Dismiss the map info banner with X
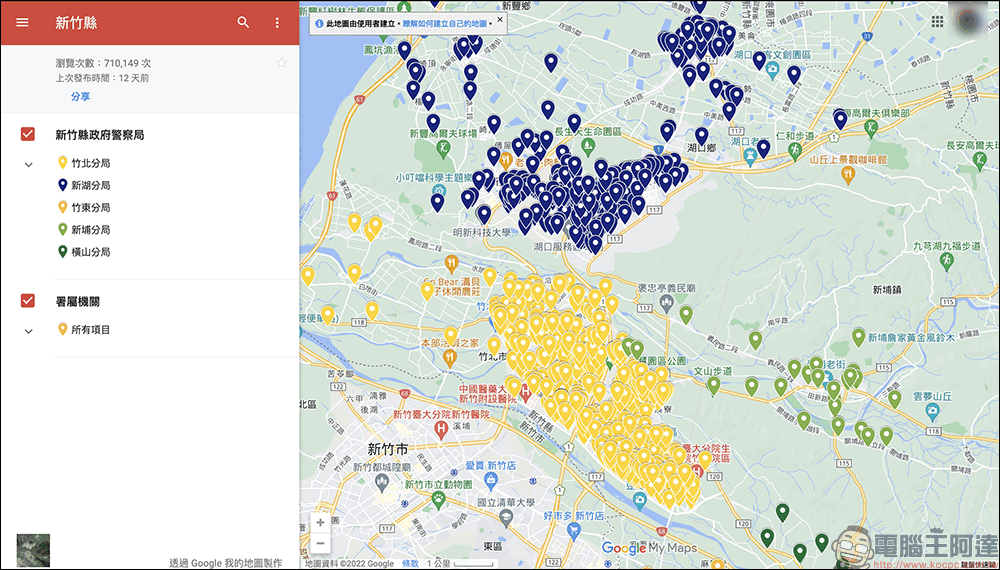 tap(500, 19)
